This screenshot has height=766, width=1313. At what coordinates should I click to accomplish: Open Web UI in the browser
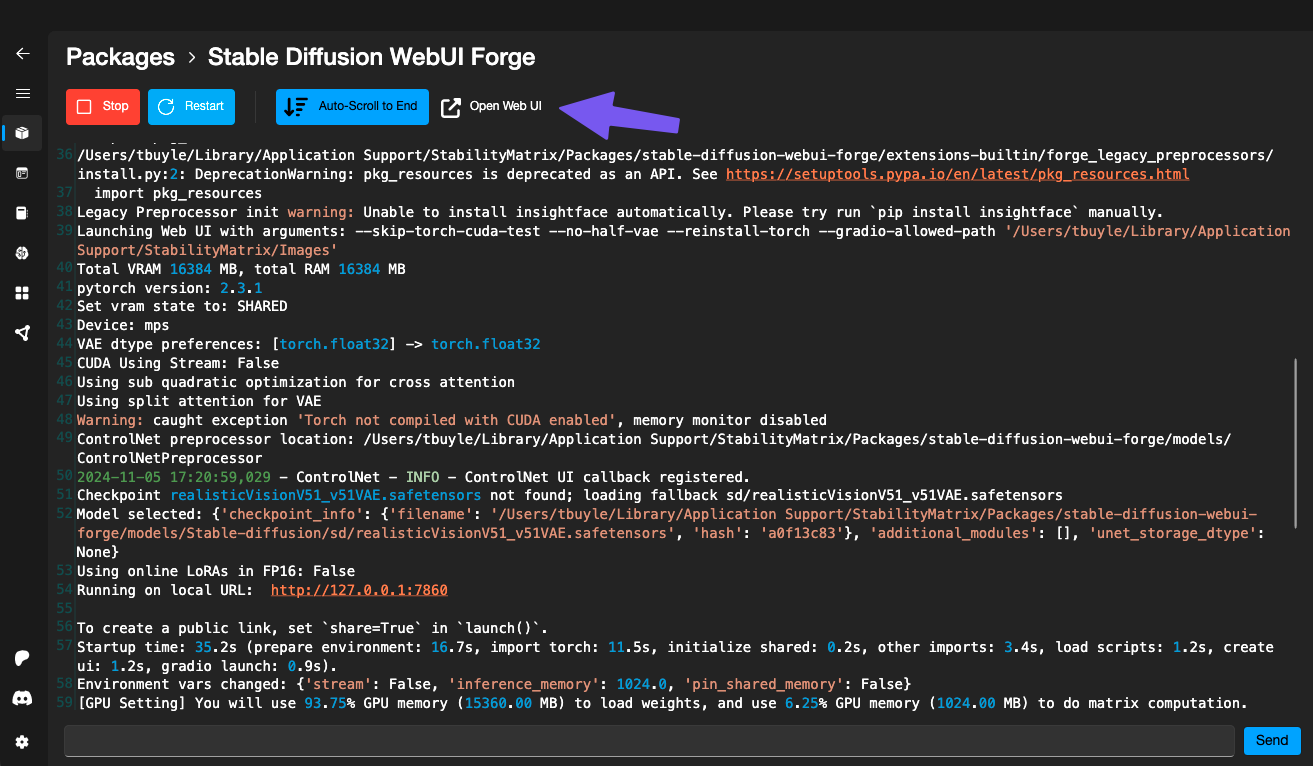coord(492,107)
